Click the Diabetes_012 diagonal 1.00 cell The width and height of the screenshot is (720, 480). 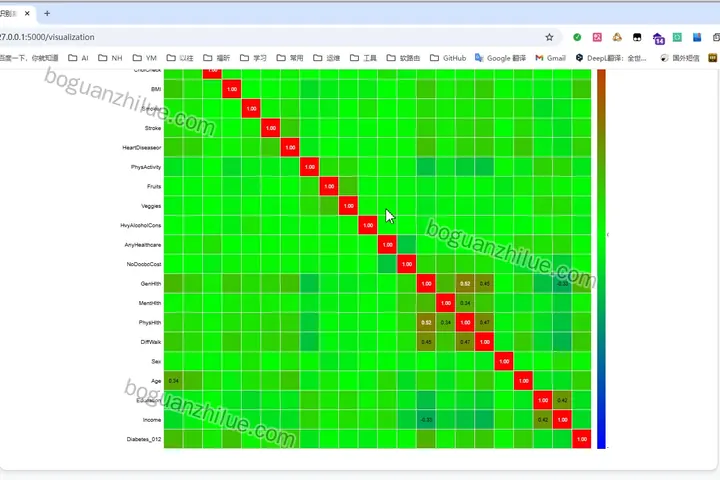[x=582, y=439]
